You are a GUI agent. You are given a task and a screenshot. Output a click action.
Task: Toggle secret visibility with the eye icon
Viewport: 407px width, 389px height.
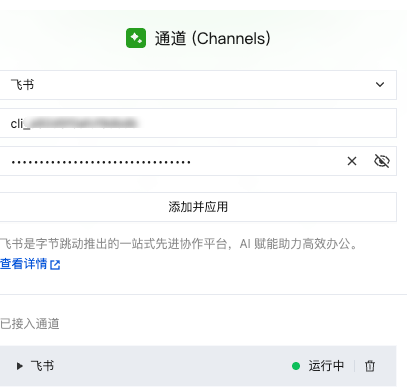pos(382,161)
